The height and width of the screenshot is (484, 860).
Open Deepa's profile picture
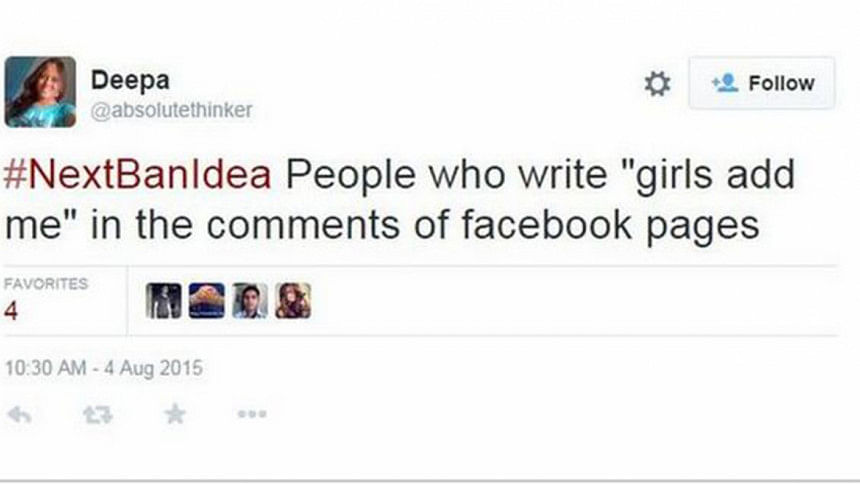40,91
